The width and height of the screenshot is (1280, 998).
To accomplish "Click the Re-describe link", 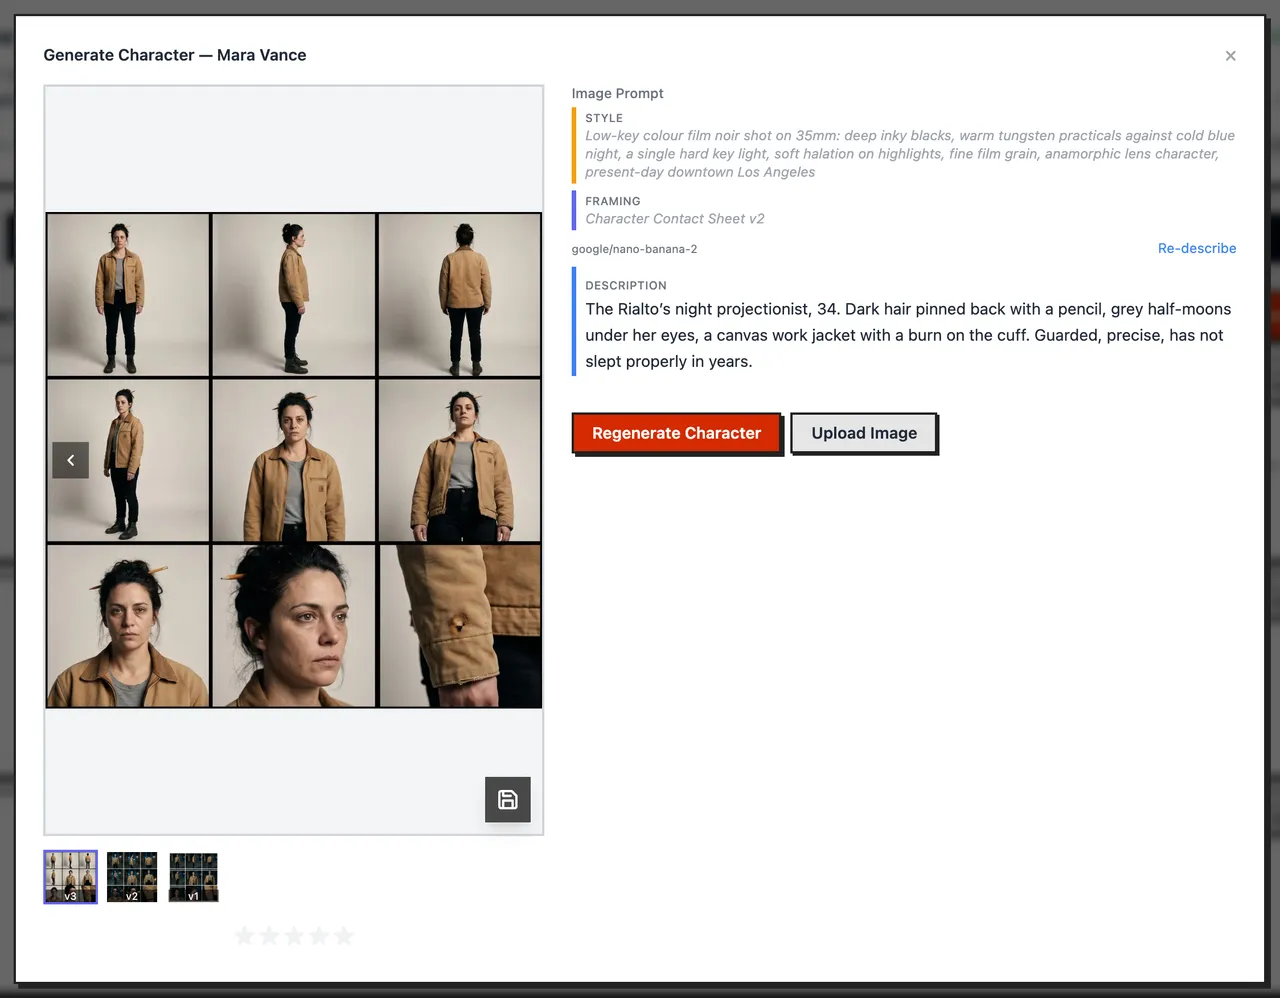I will point(1197,248).
